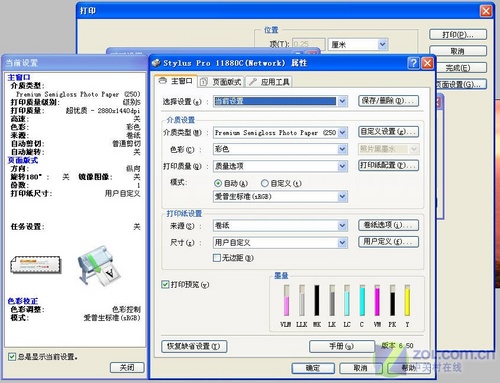
Task: Click the 卷纸选项 button
Action: 388,225
